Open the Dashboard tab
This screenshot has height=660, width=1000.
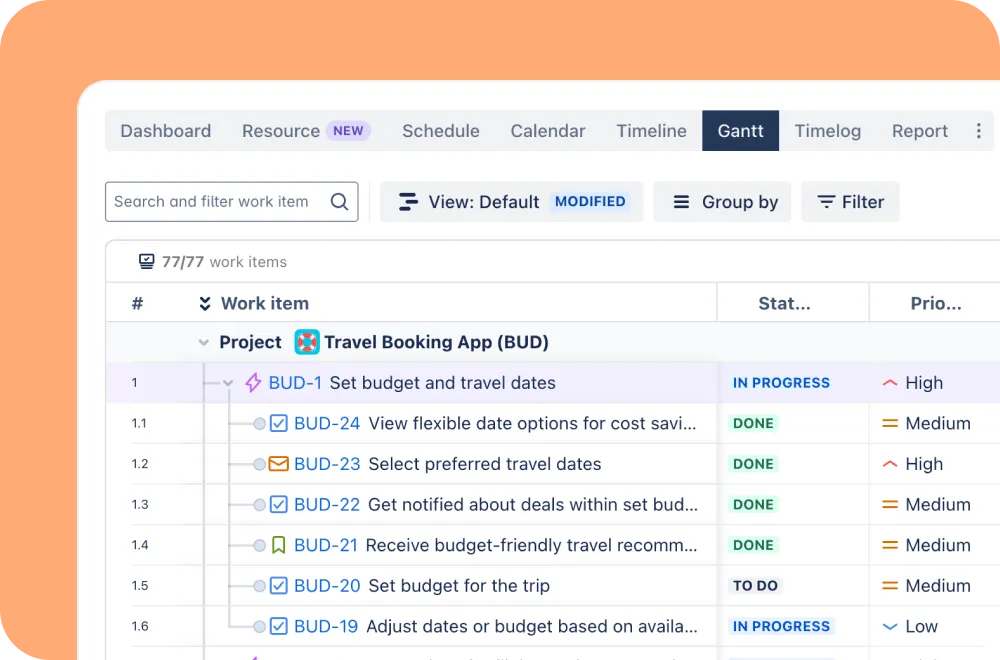(x=165, y=131)
